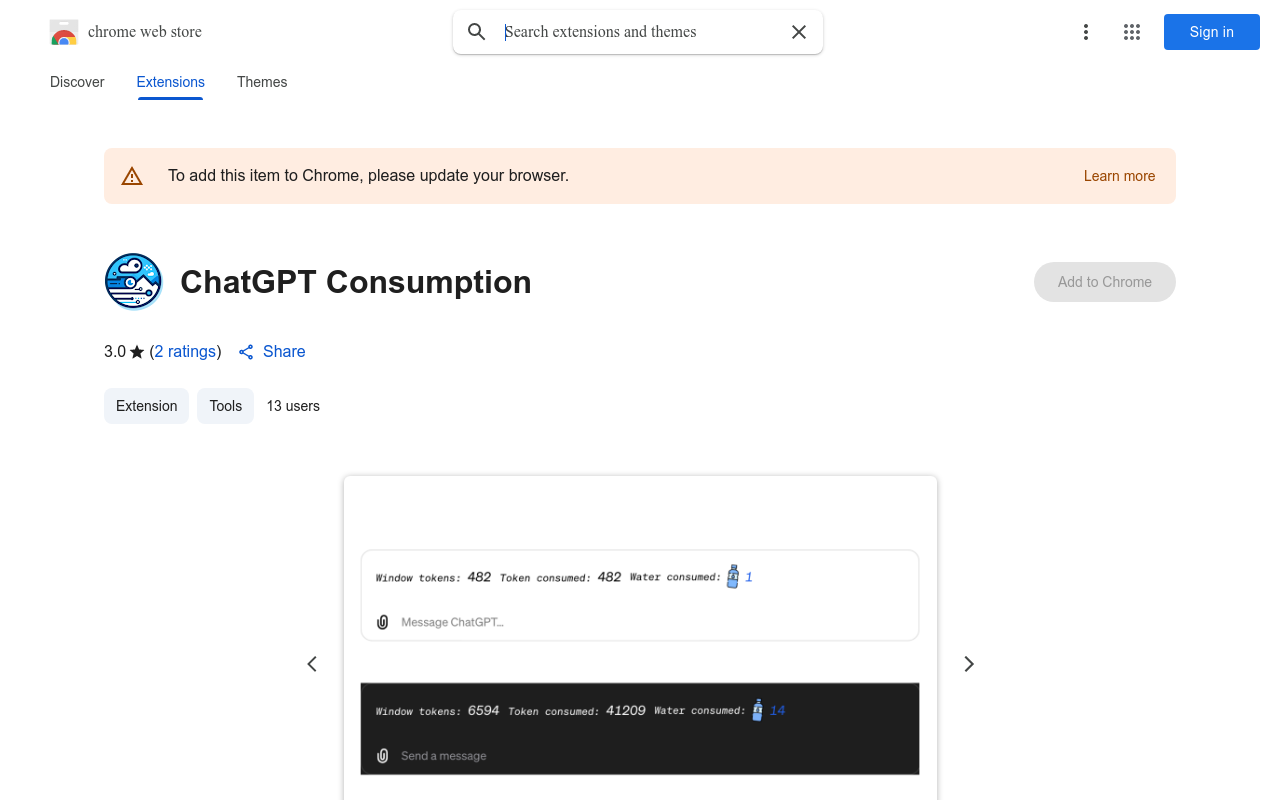Click the 3.0 rating value
1280x800 pixels.
coord(115,352)
